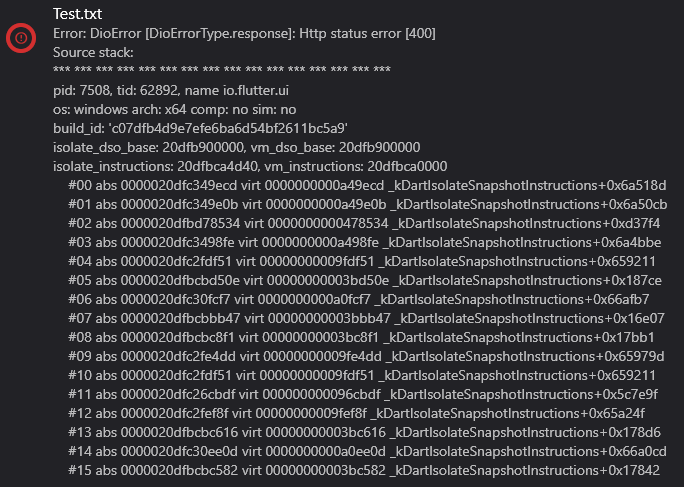Select the Test.txt file title
Image resolution: width=684 pixels, height=487 pixels.
(x=77, y=14)
